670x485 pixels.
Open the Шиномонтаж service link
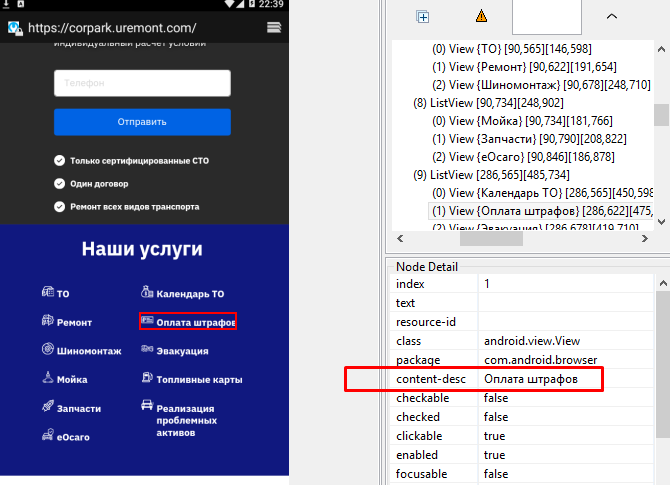89,351
